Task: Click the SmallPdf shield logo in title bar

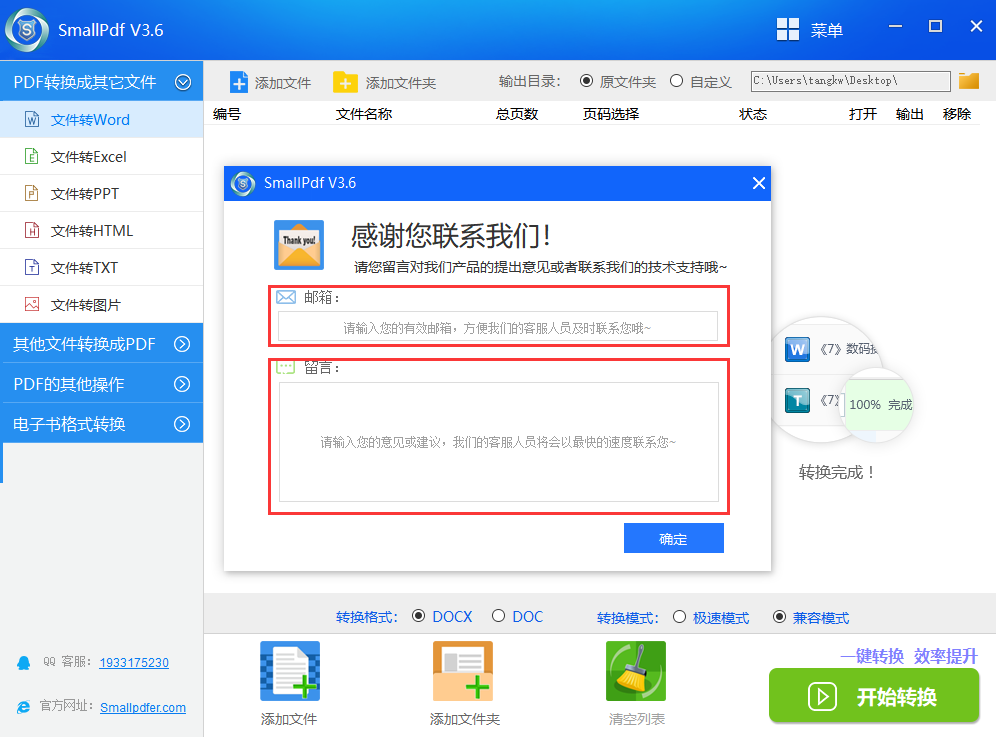Action: point(27,30)
